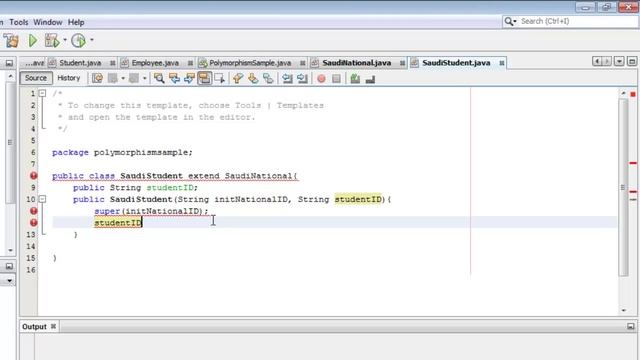Screen dimensions: 640x360
Task: Toggle rectangular selection mode
Action: click(220, 78)
